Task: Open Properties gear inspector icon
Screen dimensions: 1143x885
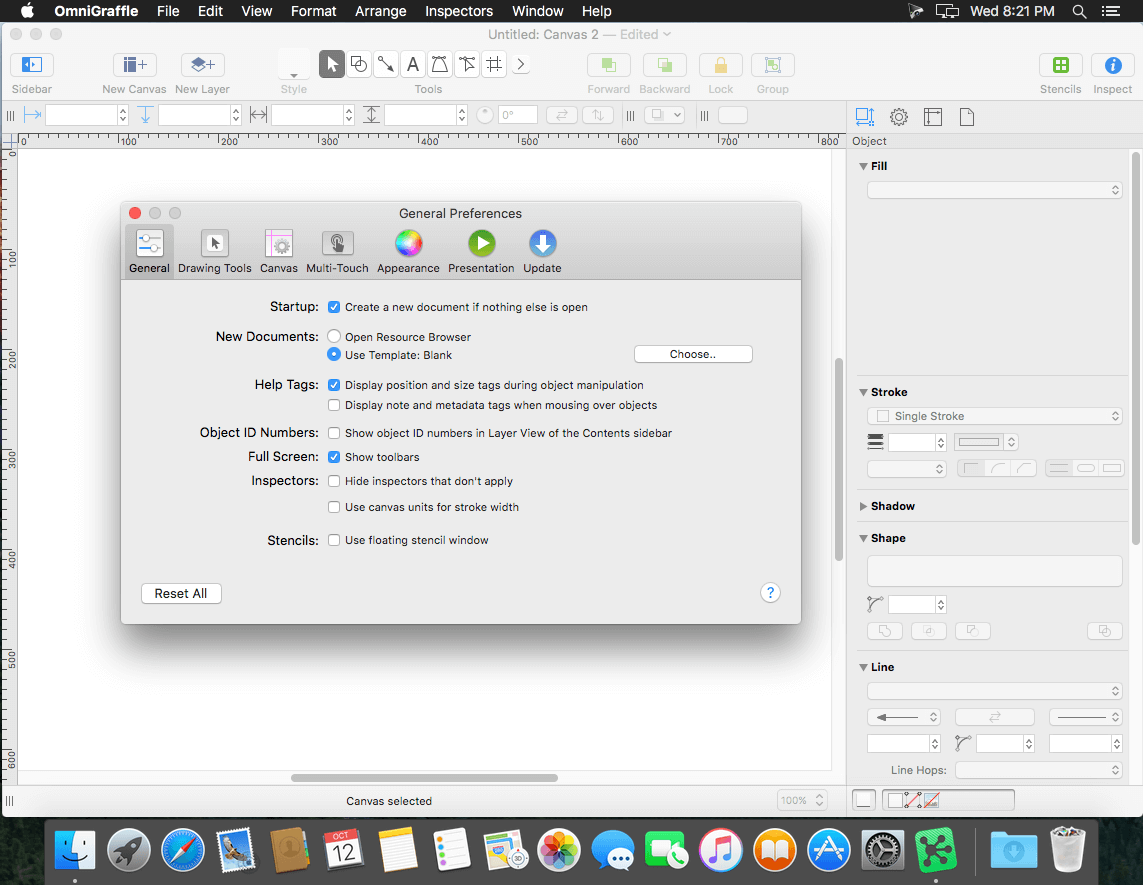Action: [x=899, y=117]
